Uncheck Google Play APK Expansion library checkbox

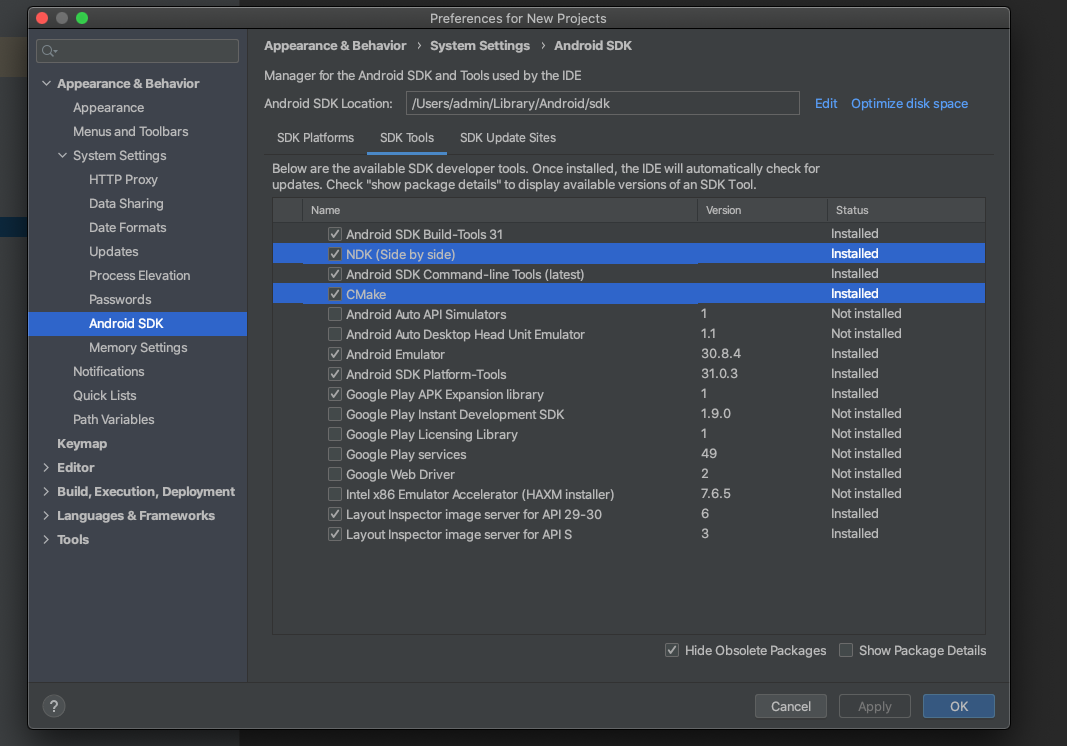click(x=335, y=394)
